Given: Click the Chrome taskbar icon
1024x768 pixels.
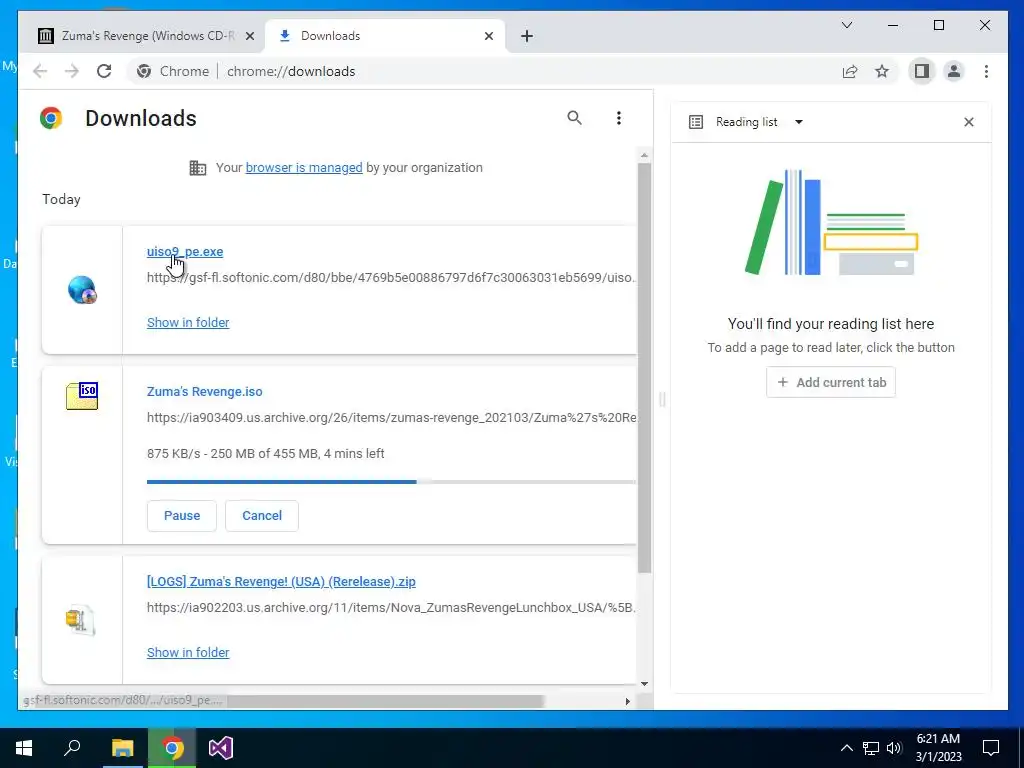Looking at the screenshot, I should tap(172, 748).
